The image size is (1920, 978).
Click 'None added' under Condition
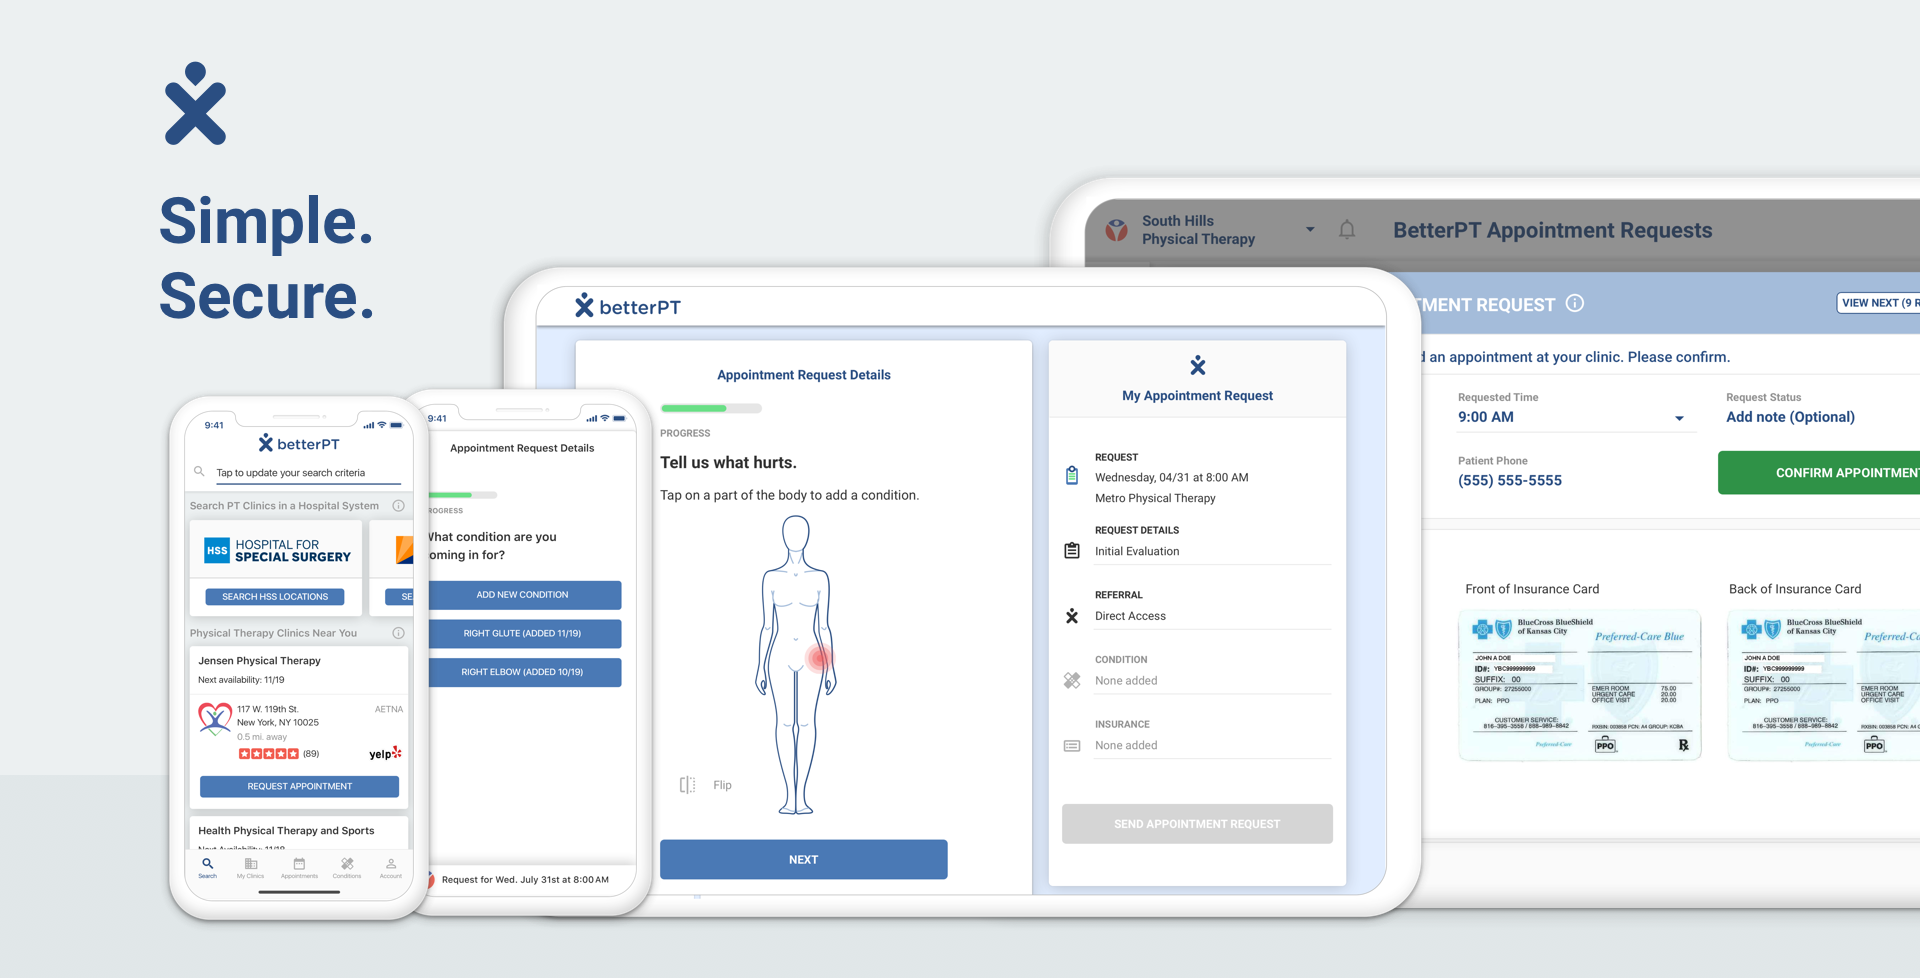tap(1126, 681)
